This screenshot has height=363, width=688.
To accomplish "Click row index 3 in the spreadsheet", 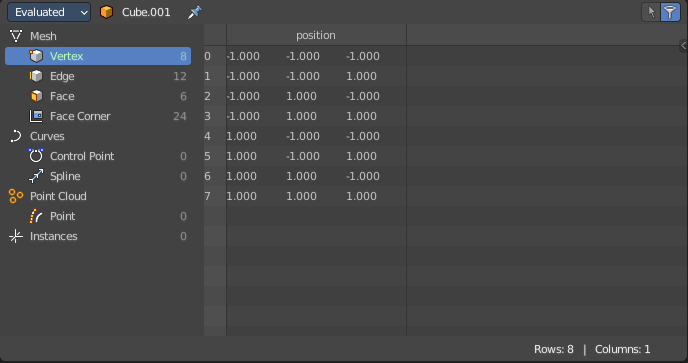I will [207, 116].
